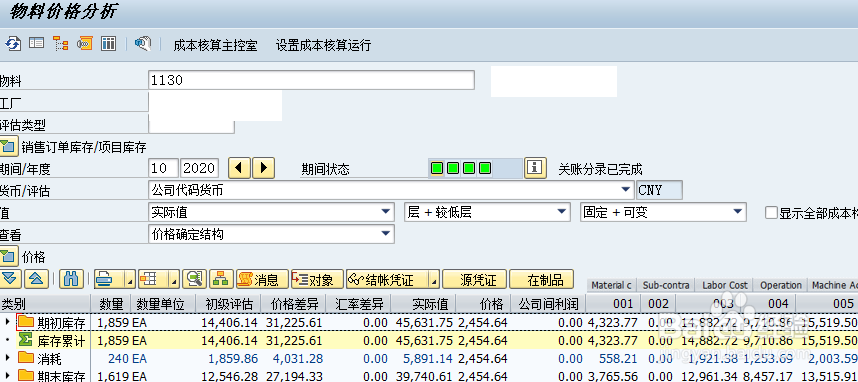This screenshot has height=382, width=858.
Task: Open the print options dropdown arrow
Action: click(130, 280)
